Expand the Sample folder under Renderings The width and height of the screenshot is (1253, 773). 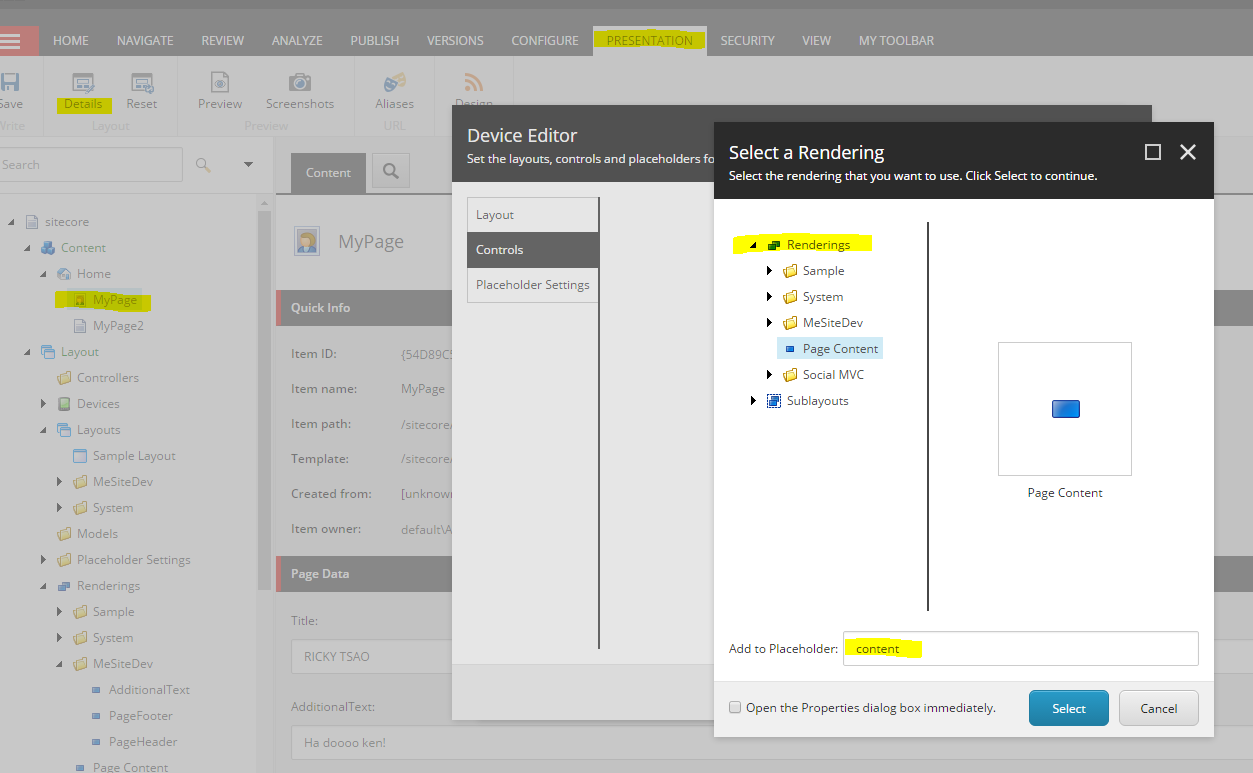(769, 271)
